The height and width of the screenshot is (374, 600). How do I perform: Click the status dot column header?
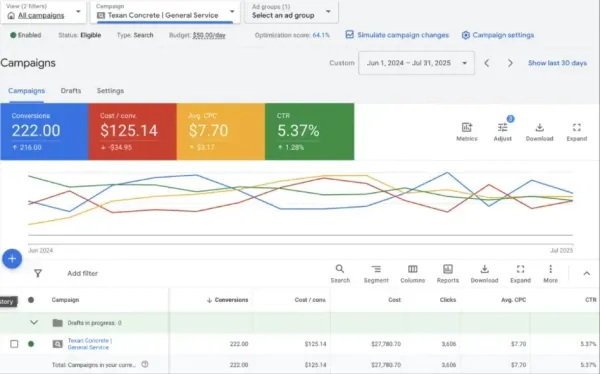coord(31,300)
